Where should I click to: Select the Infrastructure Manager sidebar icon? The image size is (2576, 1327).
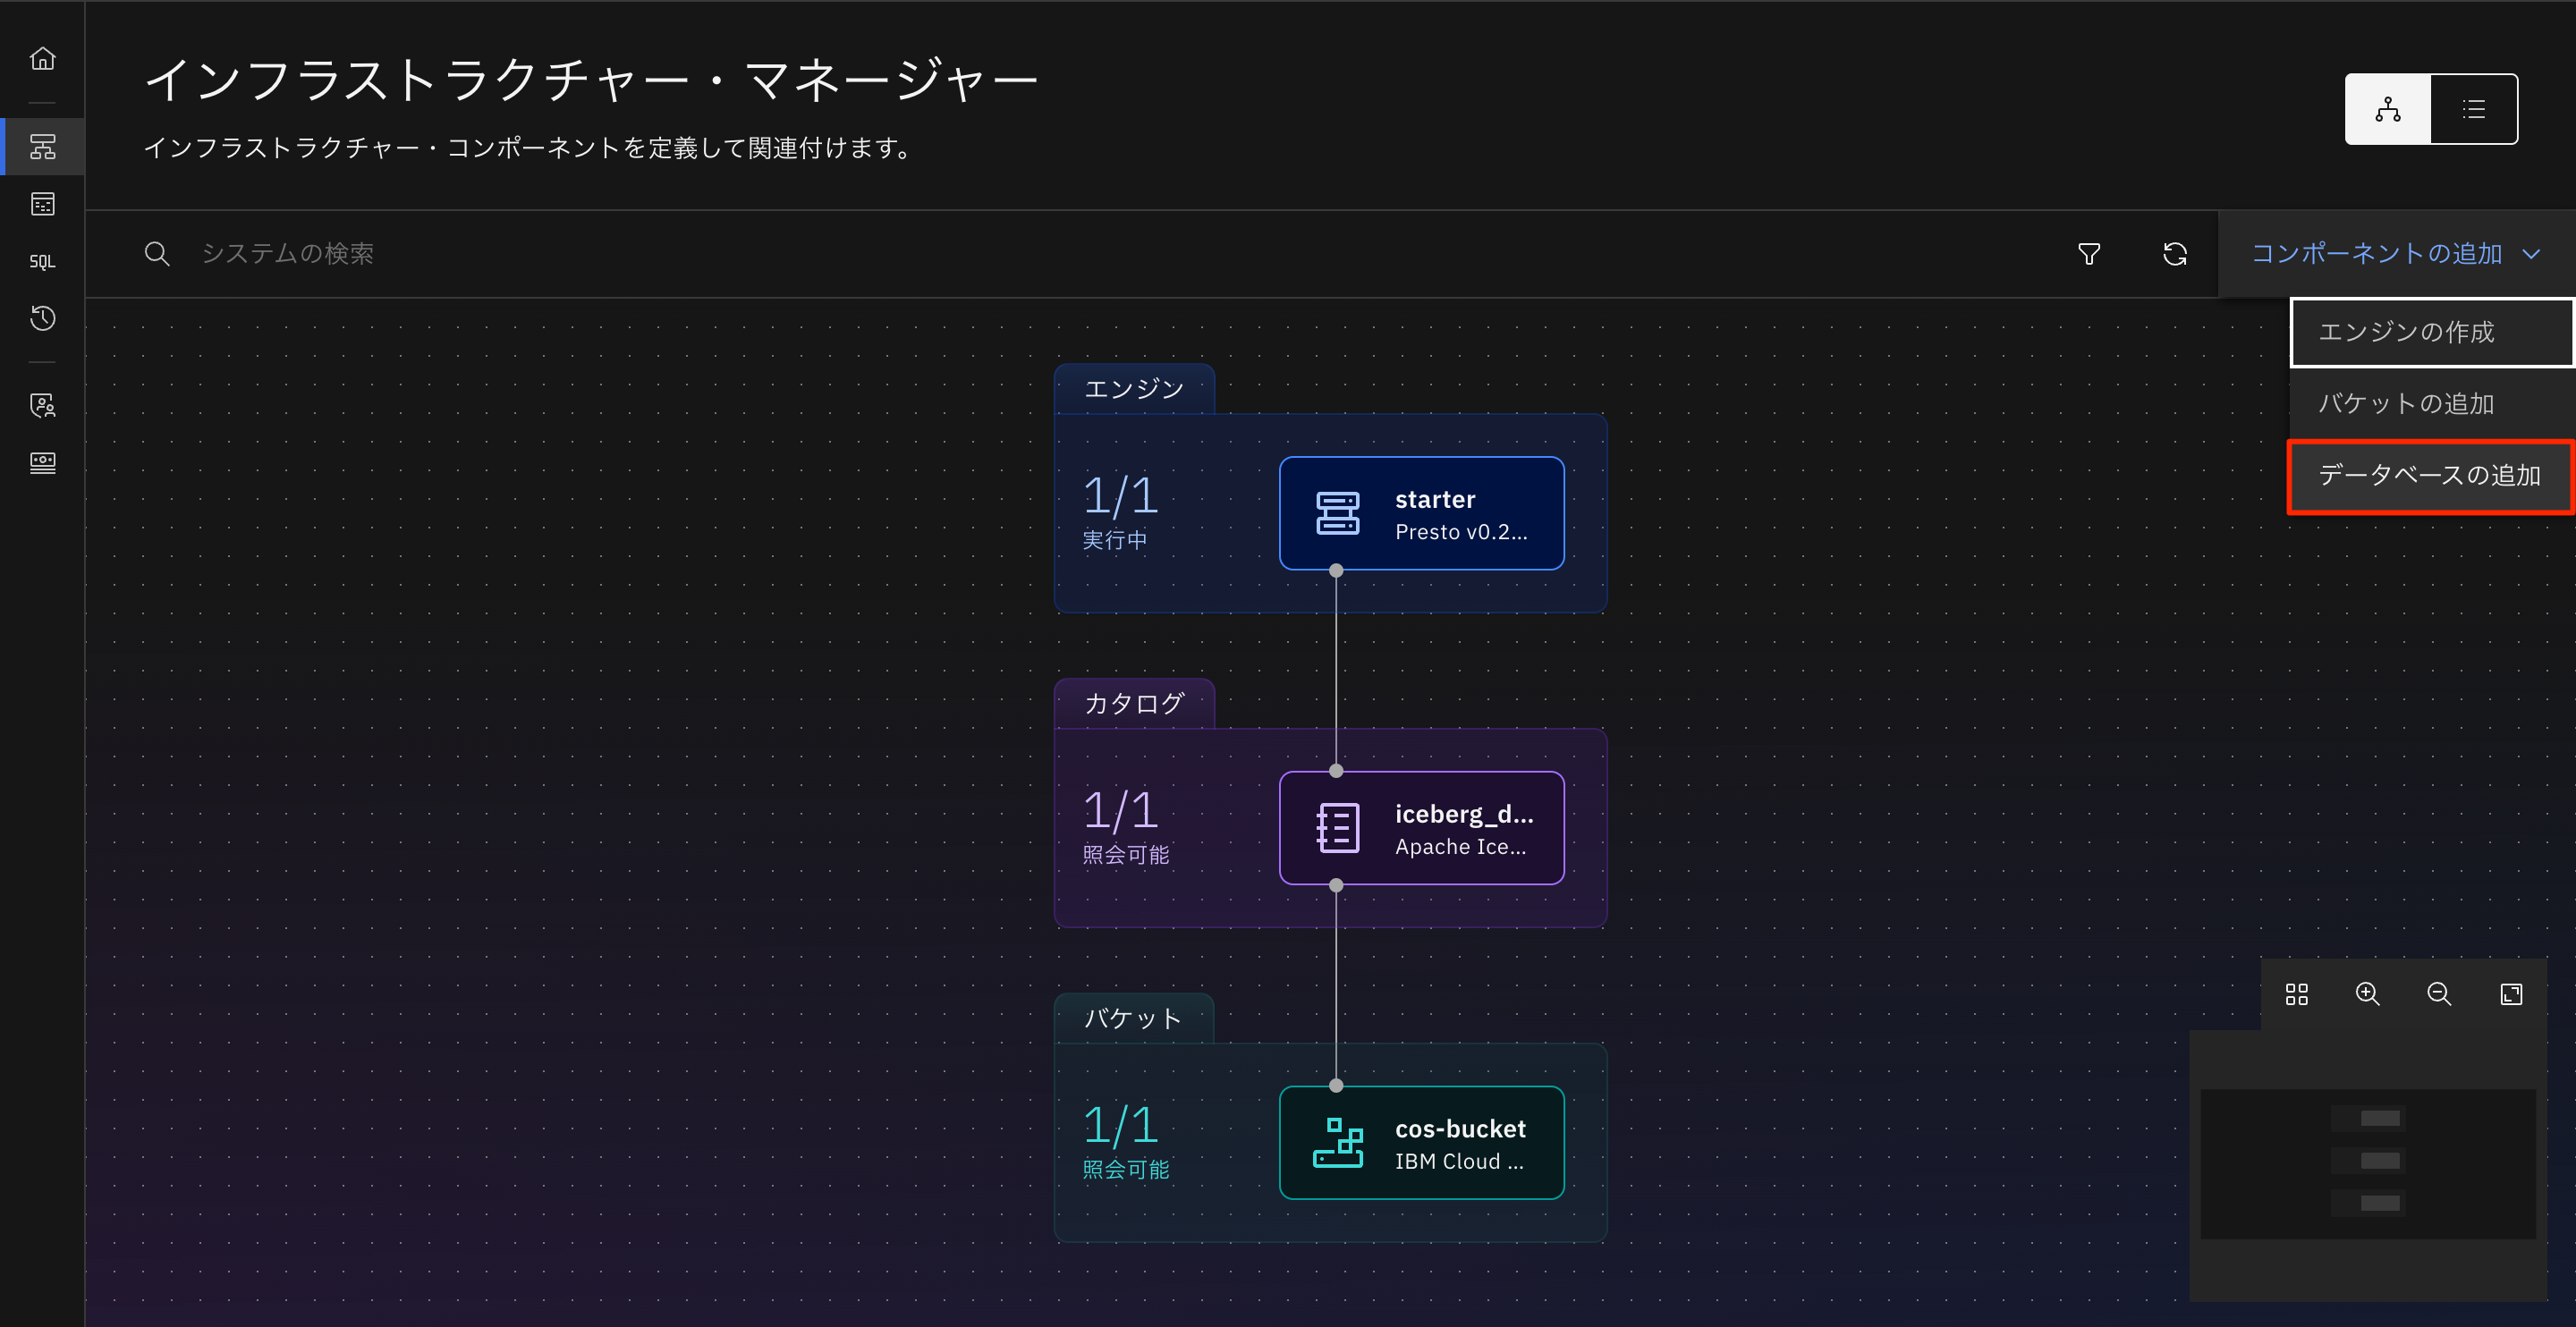(42, 146)
